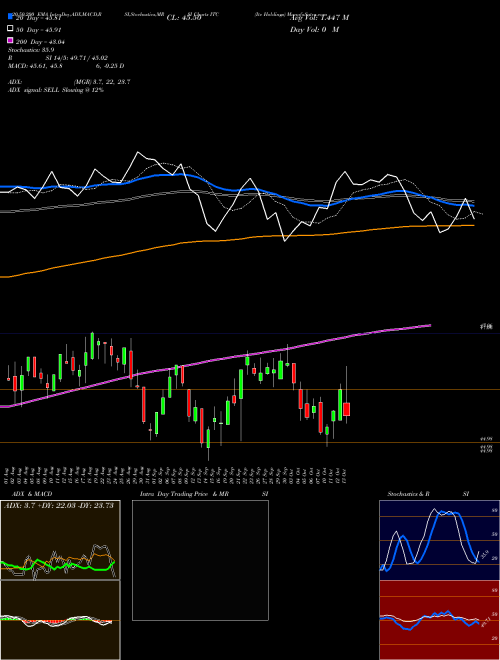
Task: Select the '50 Day - 45.91' legend text
Action: [38, 30]
